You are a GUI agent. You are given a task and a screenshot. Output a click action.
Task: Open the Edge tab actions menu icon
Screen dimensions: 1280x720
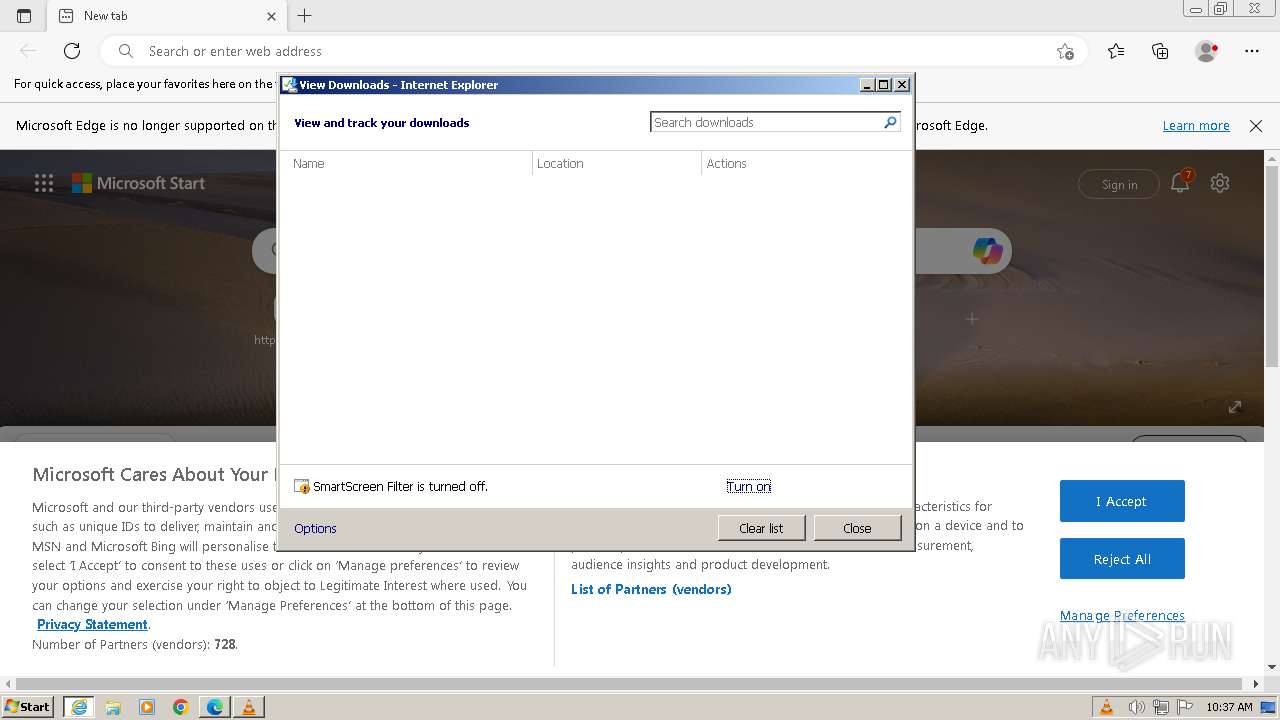pyautogui.click(x=24, y=16)
